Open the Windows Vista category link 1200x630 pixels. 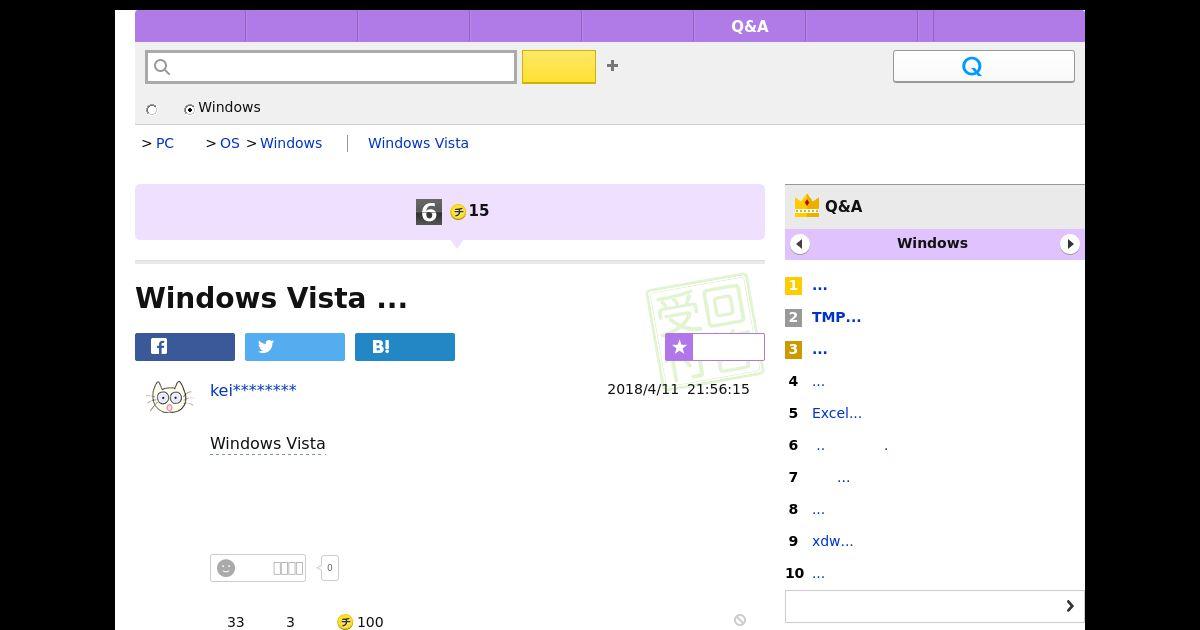(x=418, y=143)
